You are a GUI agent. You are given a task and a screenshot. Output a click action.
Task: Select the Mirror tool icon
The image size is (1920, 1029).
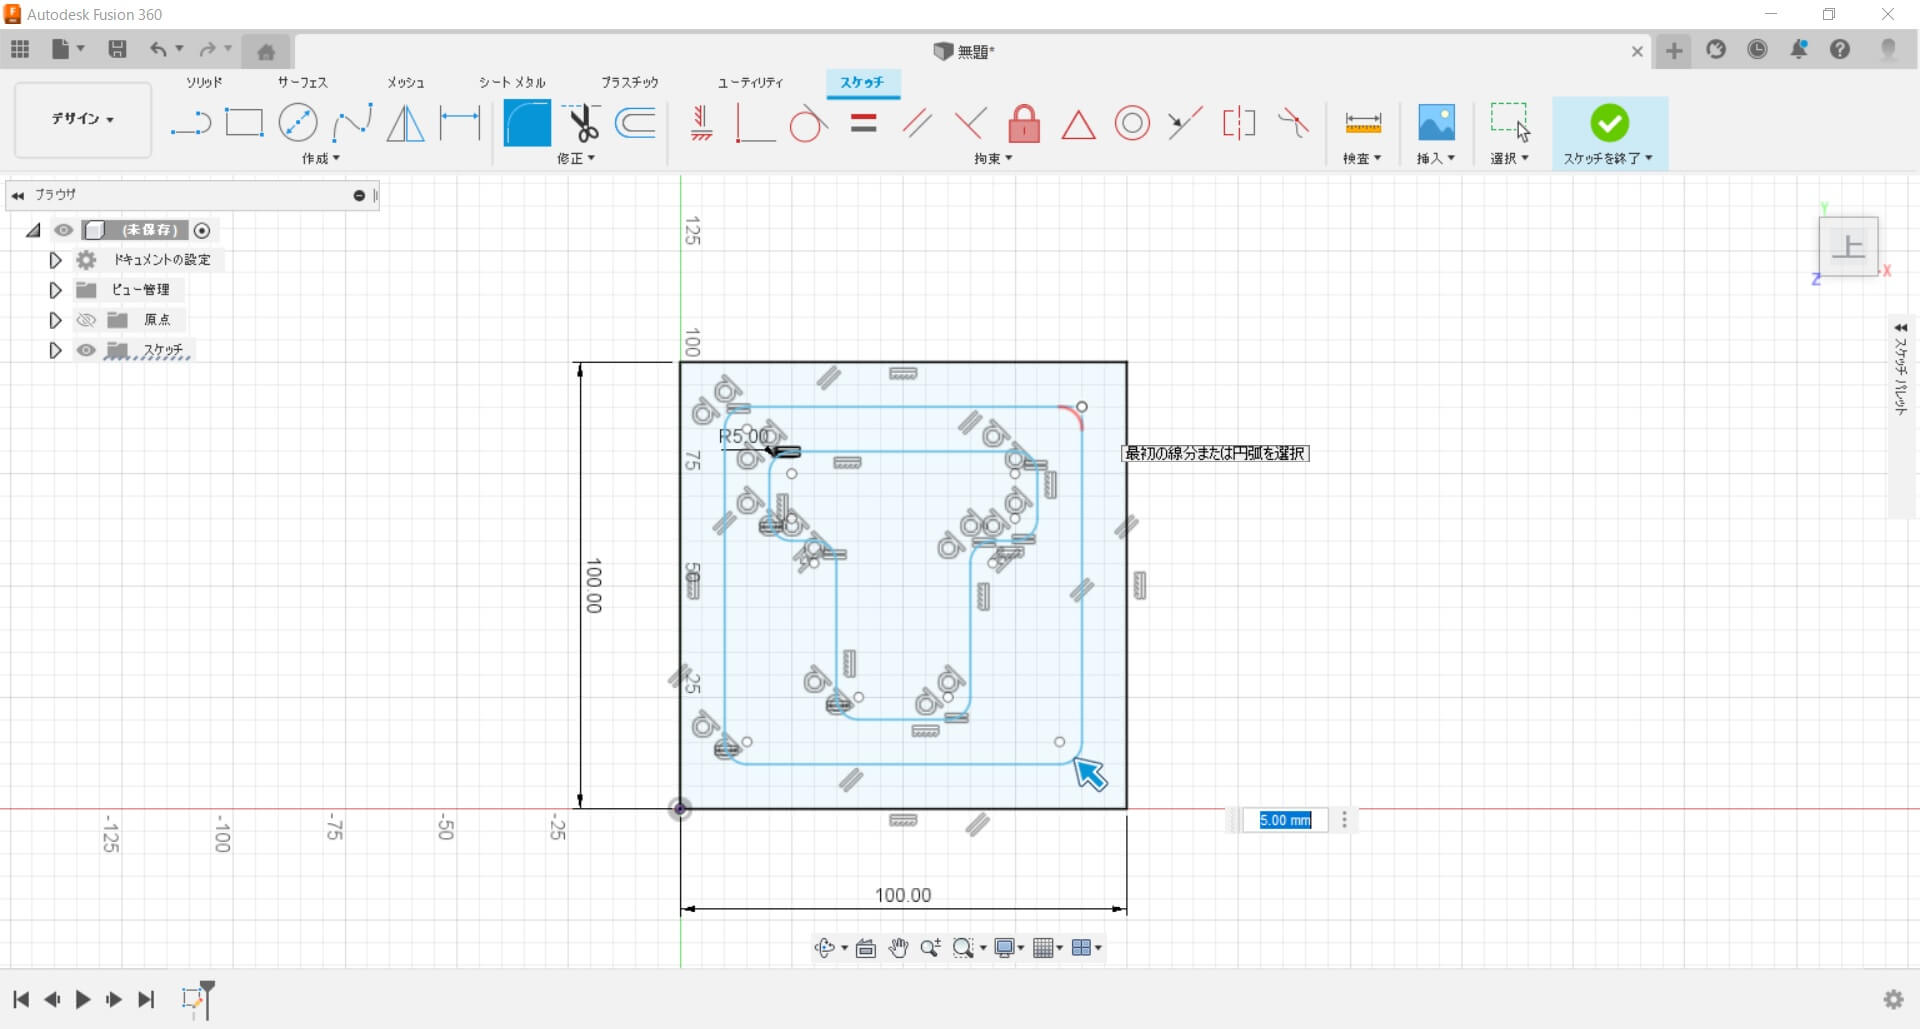coord(405,123)
